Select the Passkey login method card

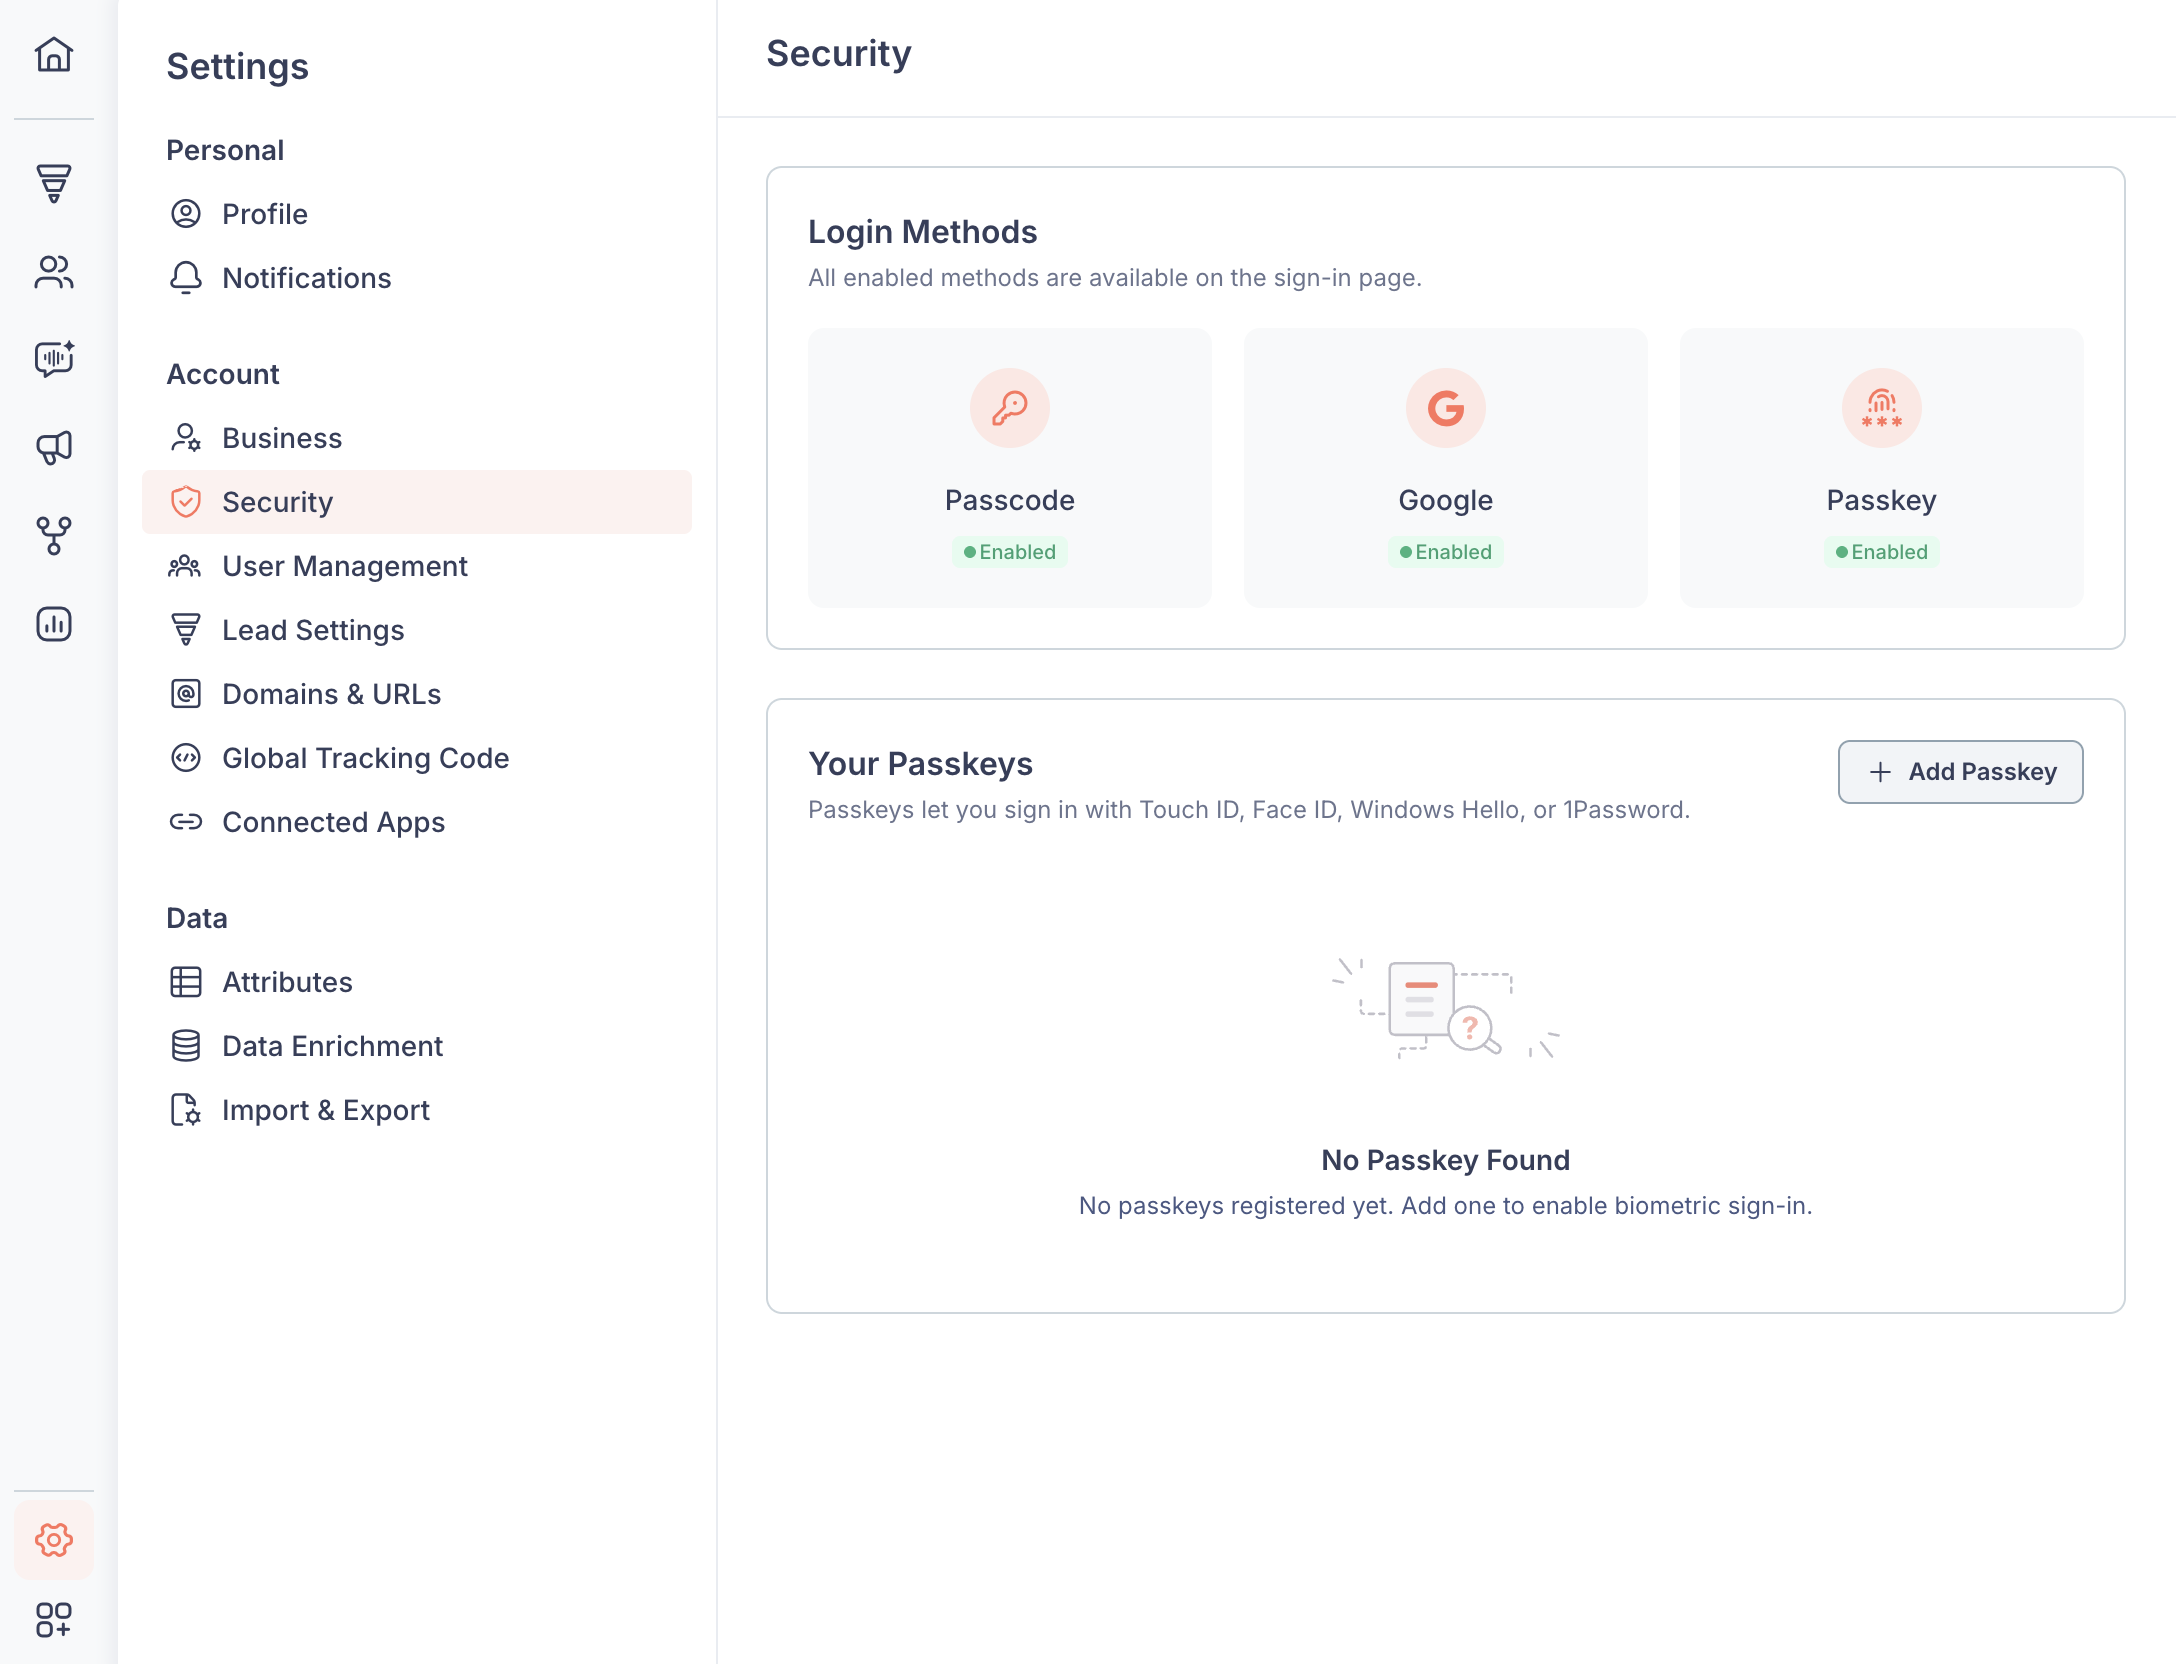(x=1881, y=468)
